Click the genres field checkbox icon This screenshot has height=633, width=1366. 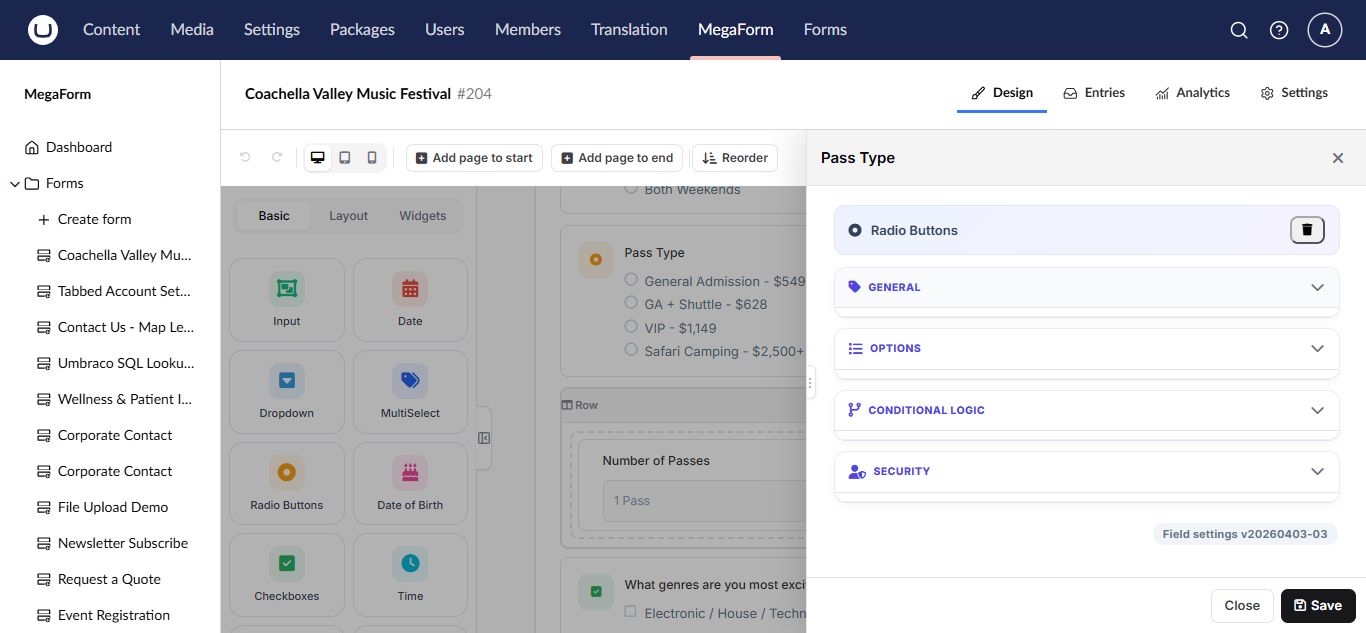tap(596, 592)
